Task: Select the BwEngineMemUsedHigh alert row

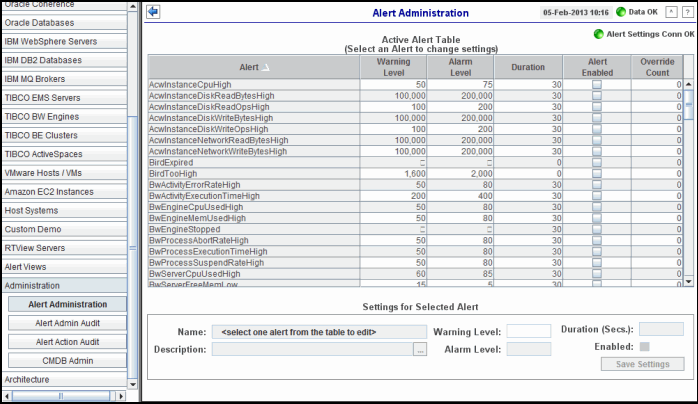Action: coord(414,218)
